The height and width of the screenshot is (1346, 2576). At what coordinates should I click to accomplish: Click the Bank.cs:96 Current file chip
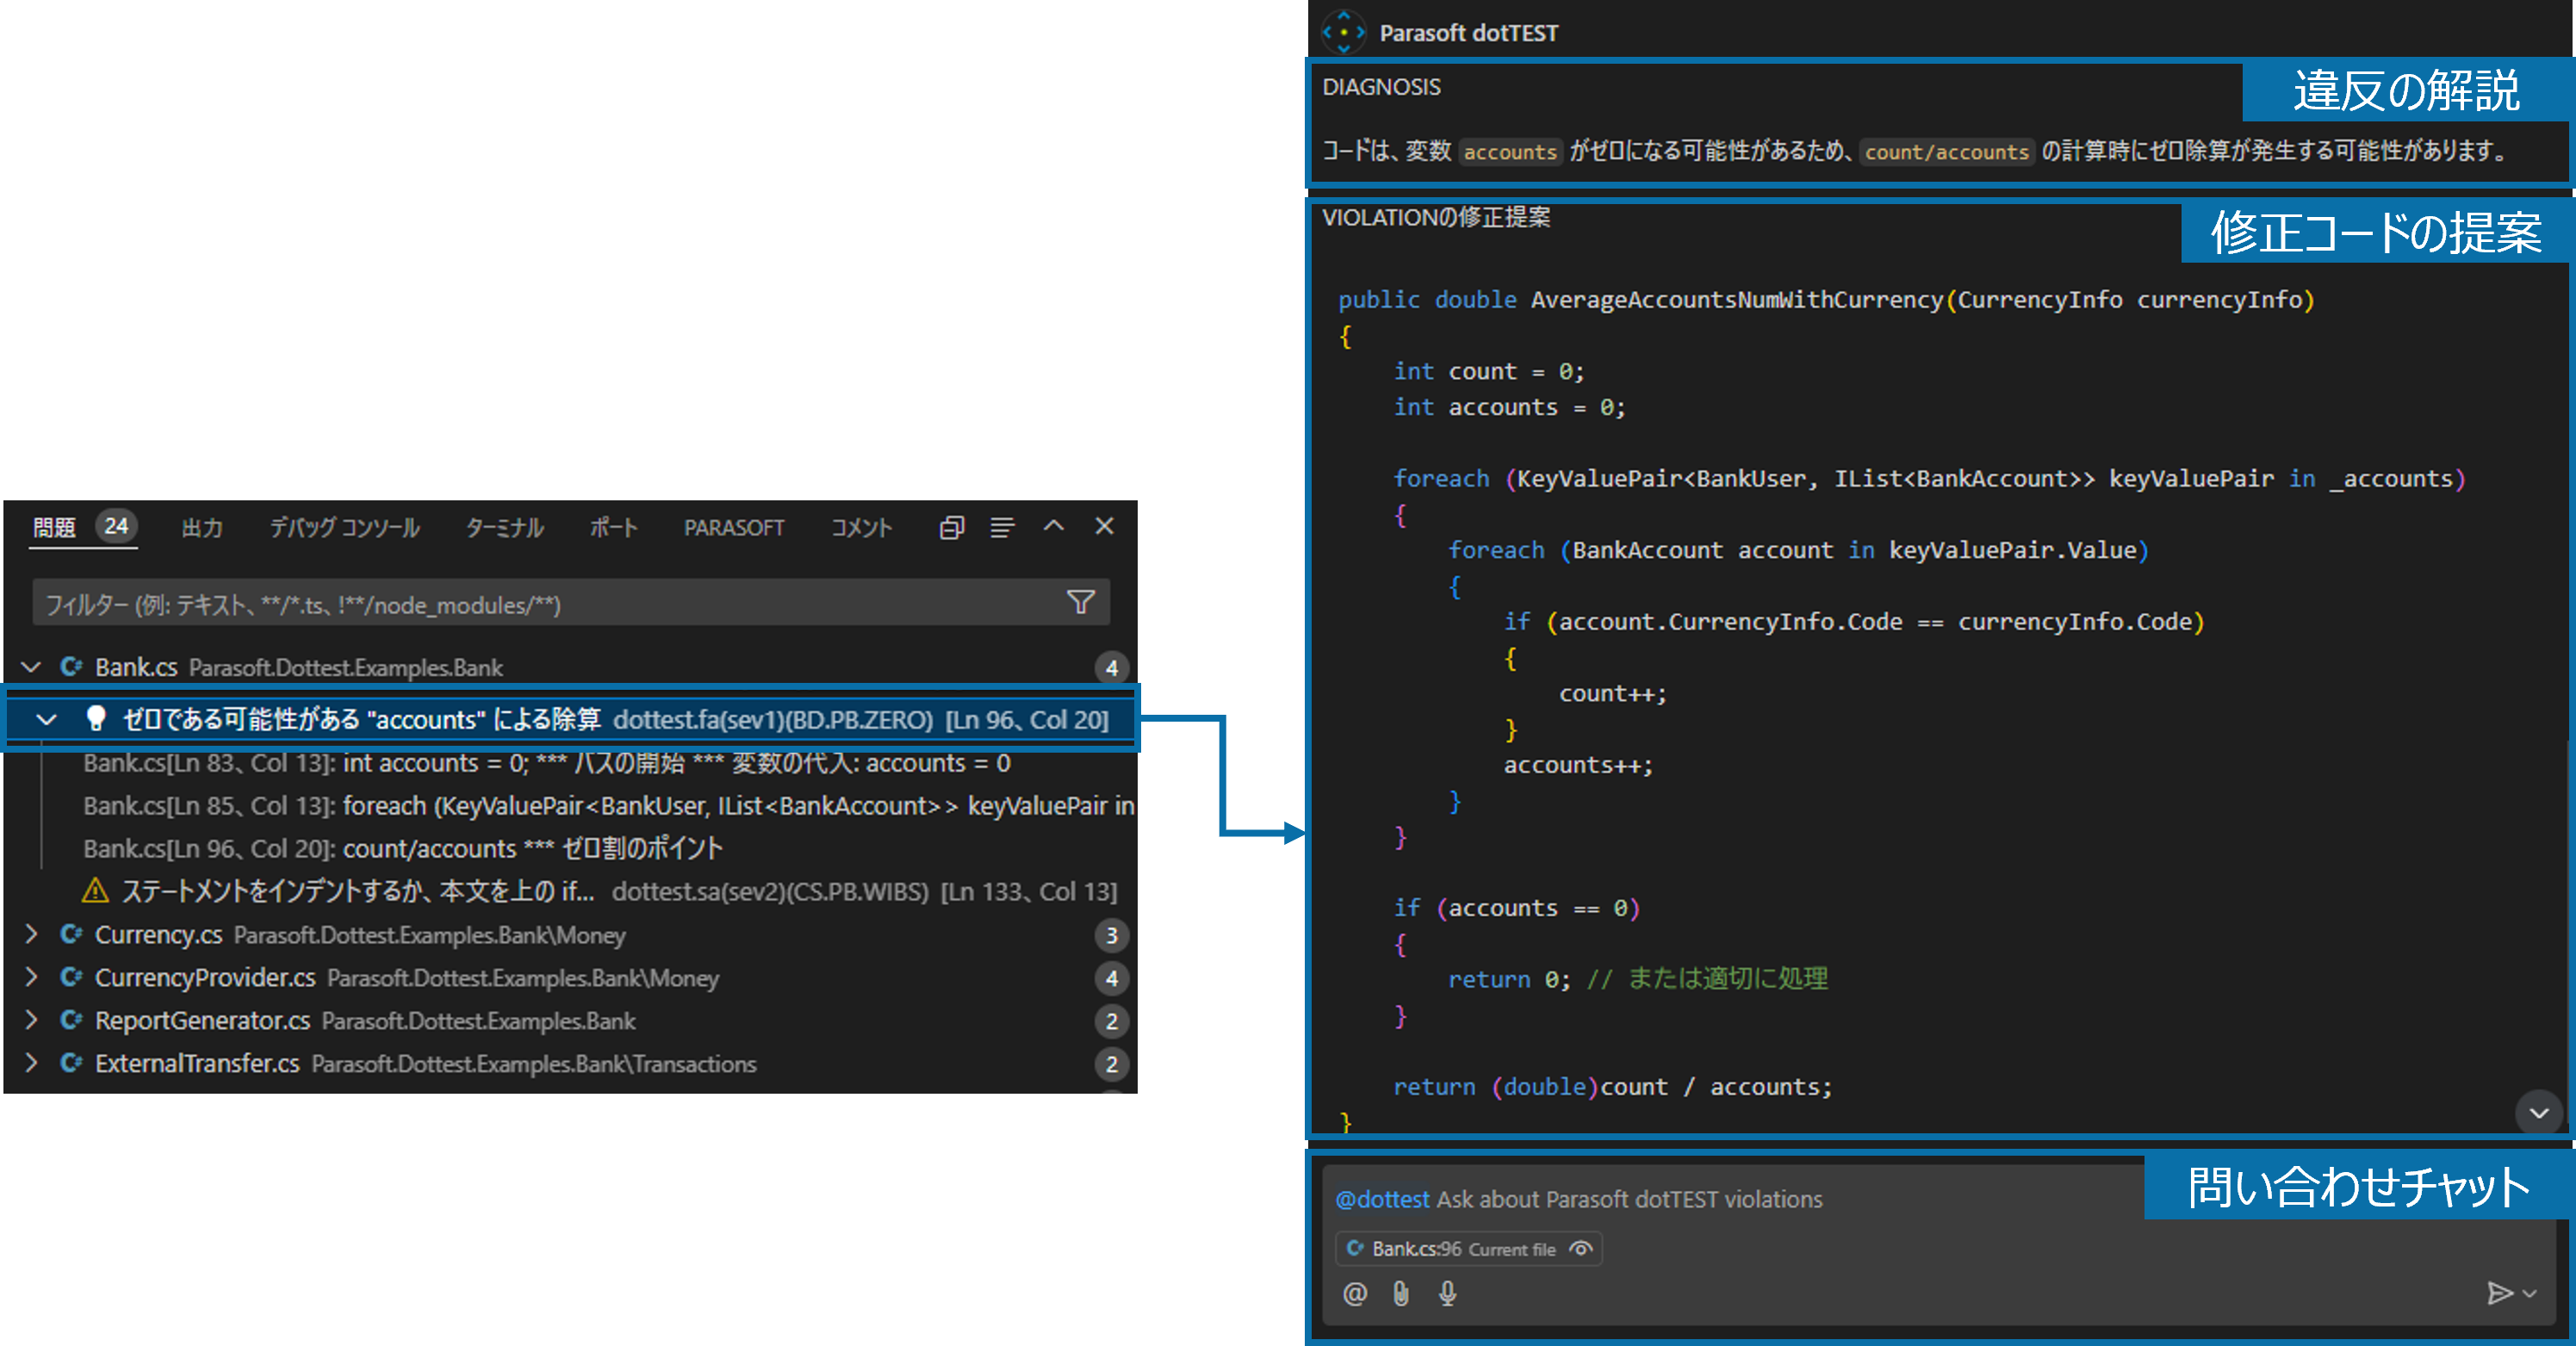(x=1468, y=1249)
